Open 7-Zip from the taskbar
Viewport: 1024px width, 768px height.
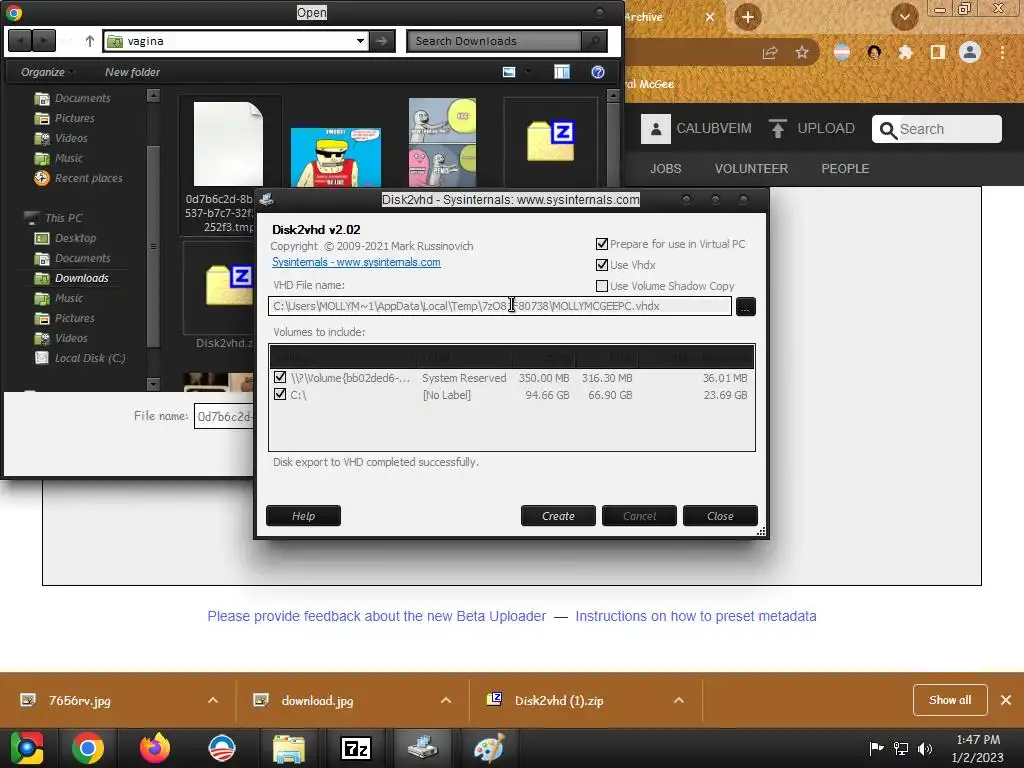tap(356, 748)
